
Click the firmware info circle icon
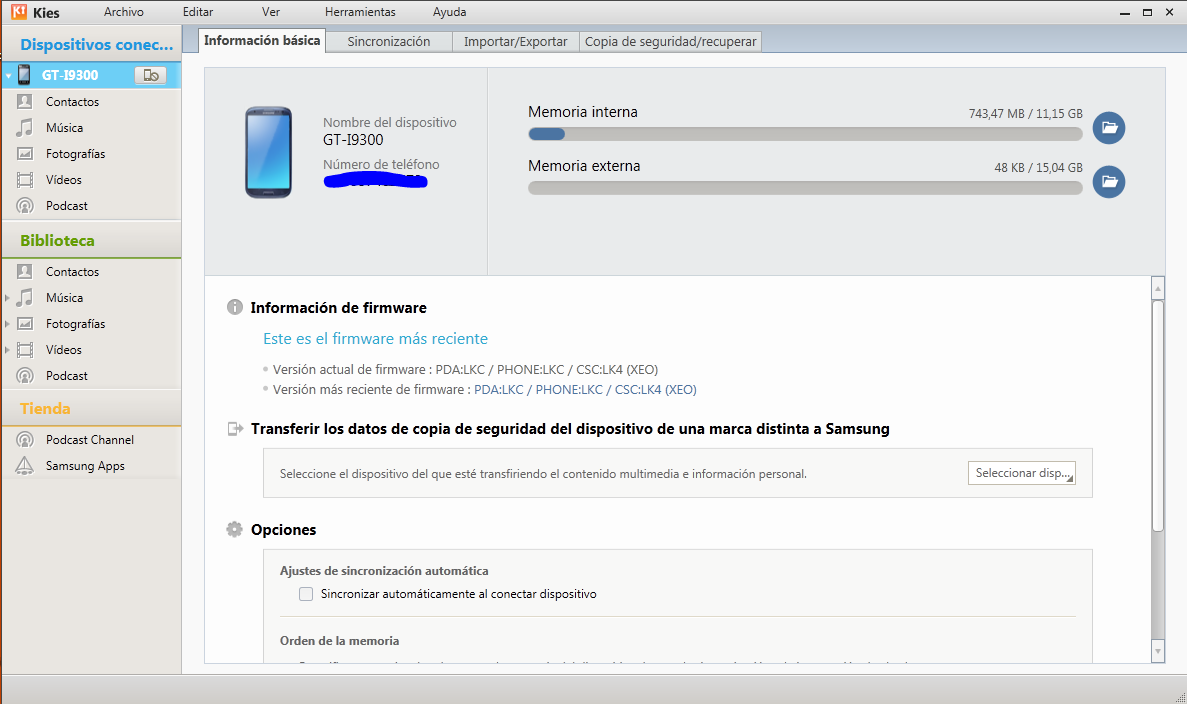[235, 307]
